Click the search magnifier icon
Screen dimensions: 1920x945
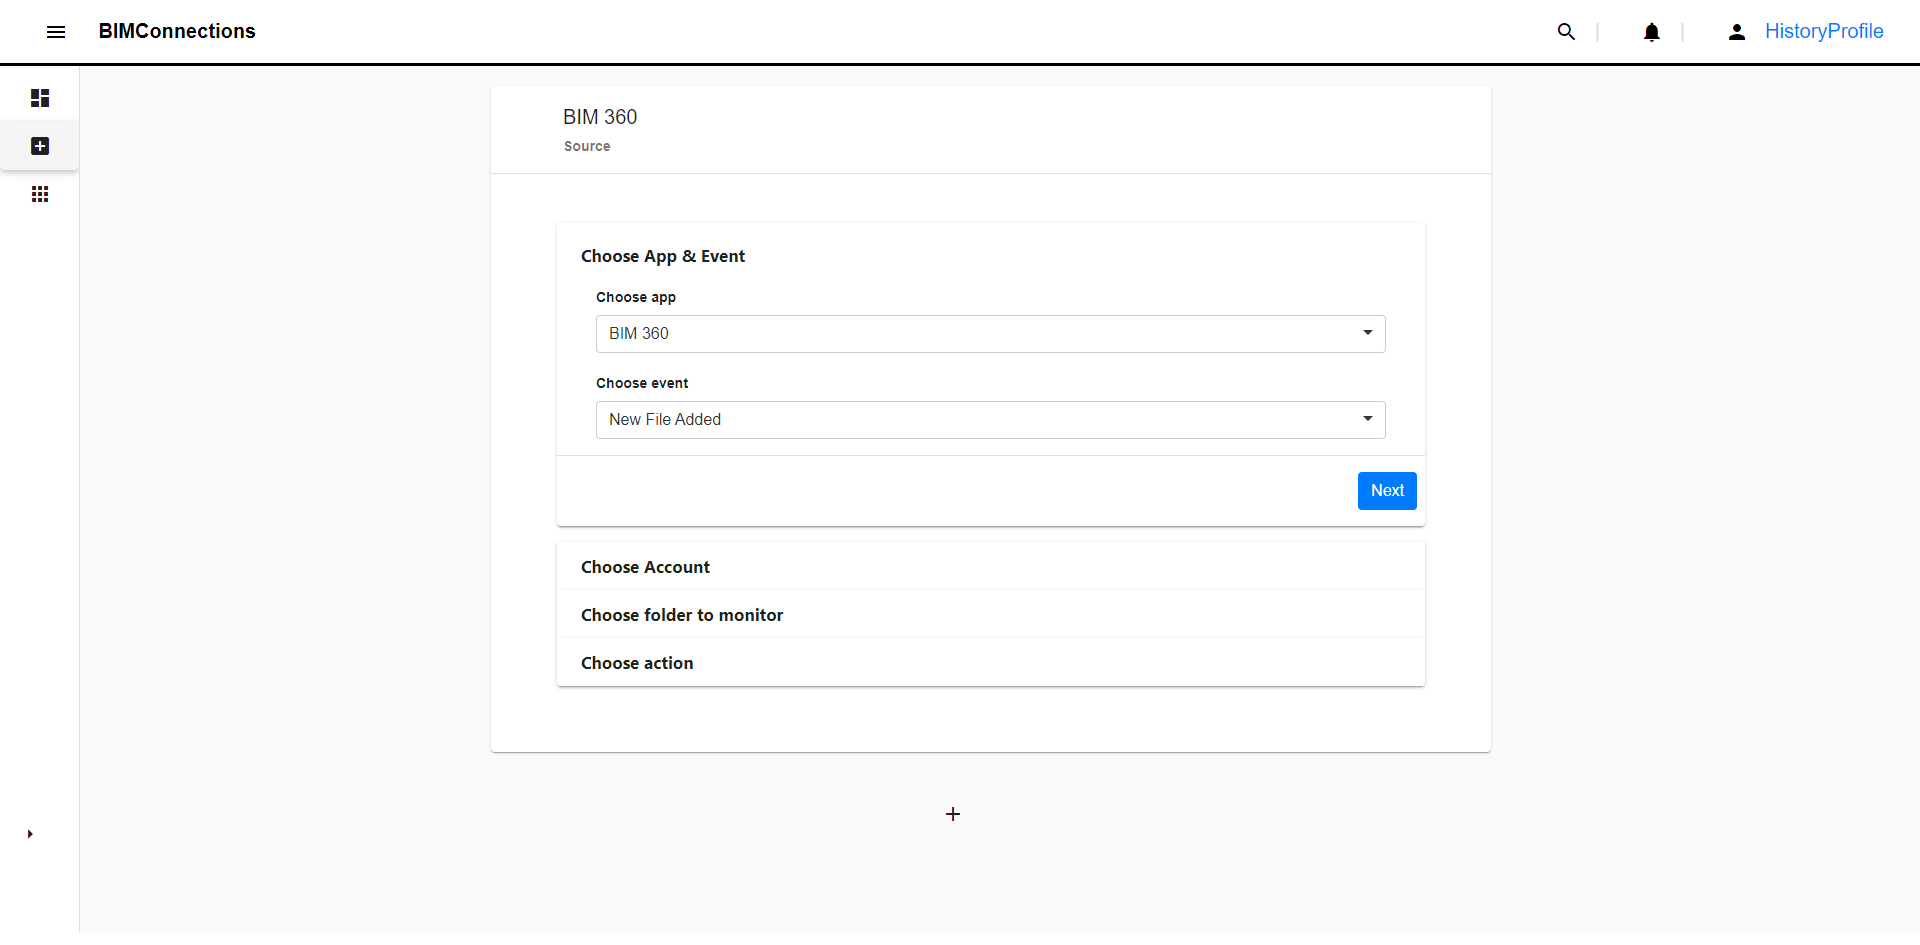(x=1566, y=32)
